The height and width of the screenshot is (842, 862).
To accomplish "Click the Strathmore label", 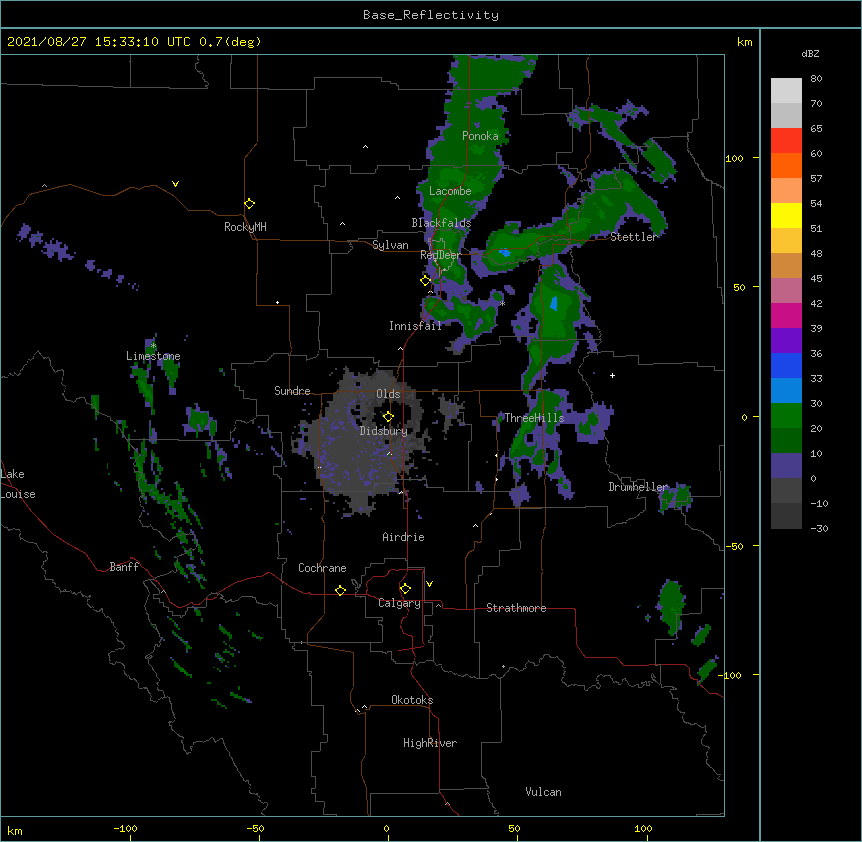I will pyautogui.click(x=516, y=608).
